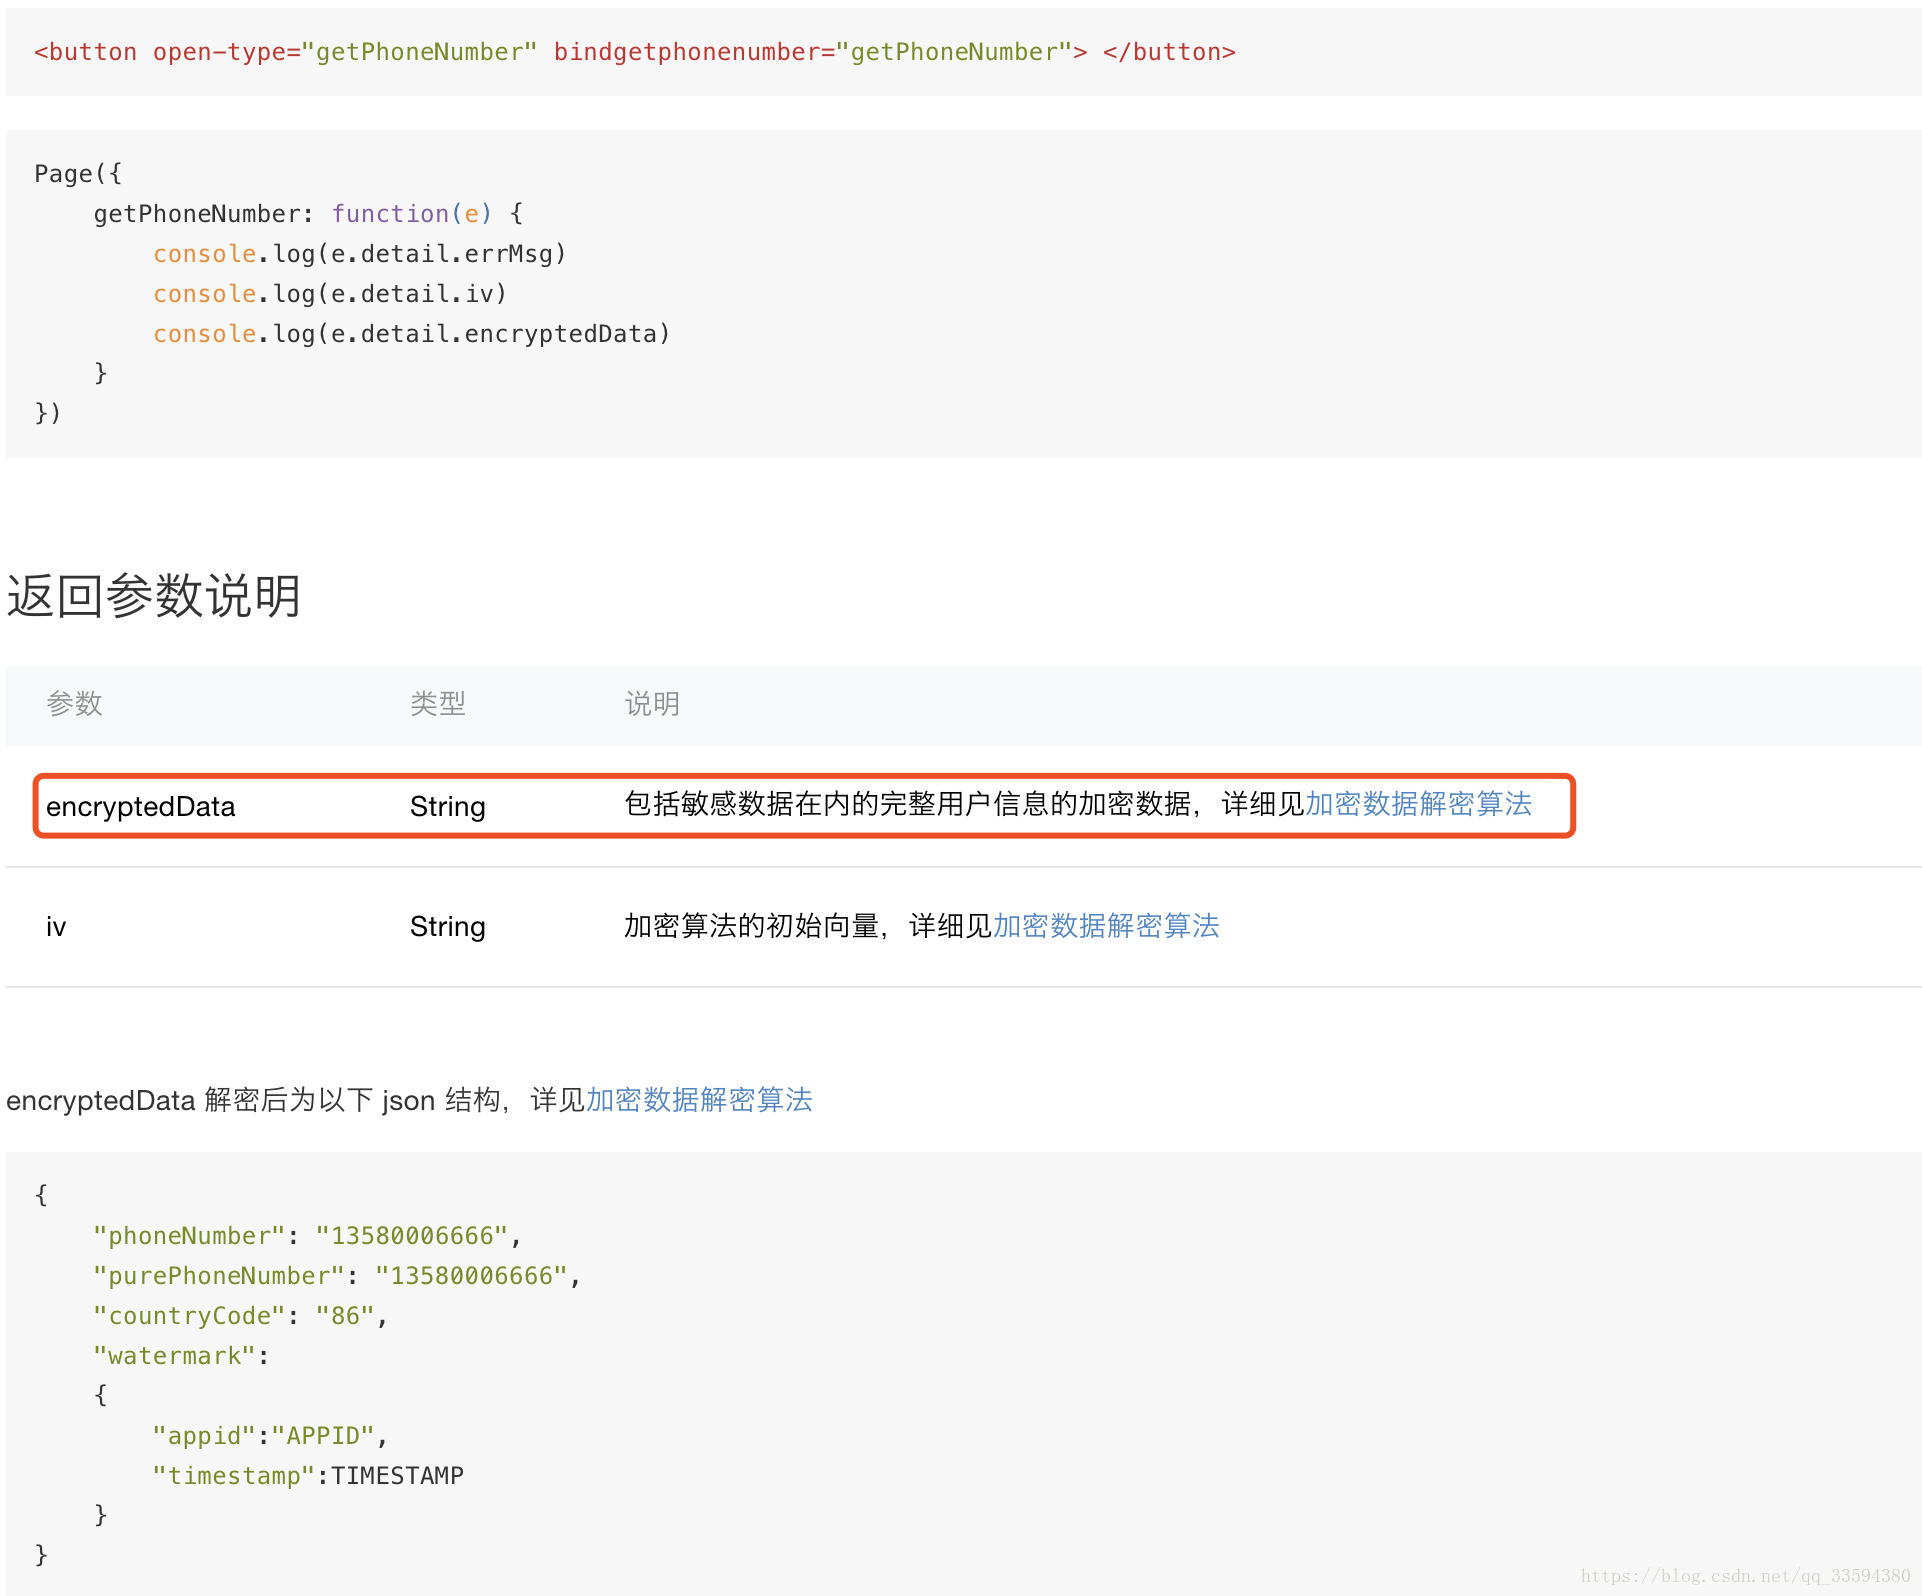
Task: Click the purePhoneNumber JSON line
Action: 336,1276
